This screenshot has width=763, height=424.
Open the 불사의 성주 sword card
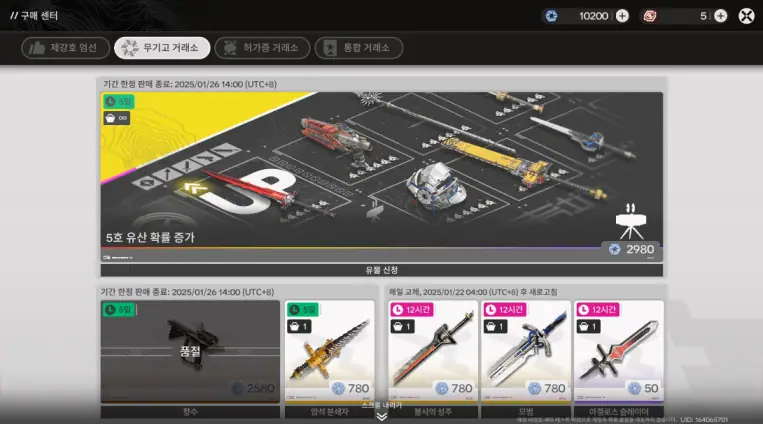click(x=433, y=351)
